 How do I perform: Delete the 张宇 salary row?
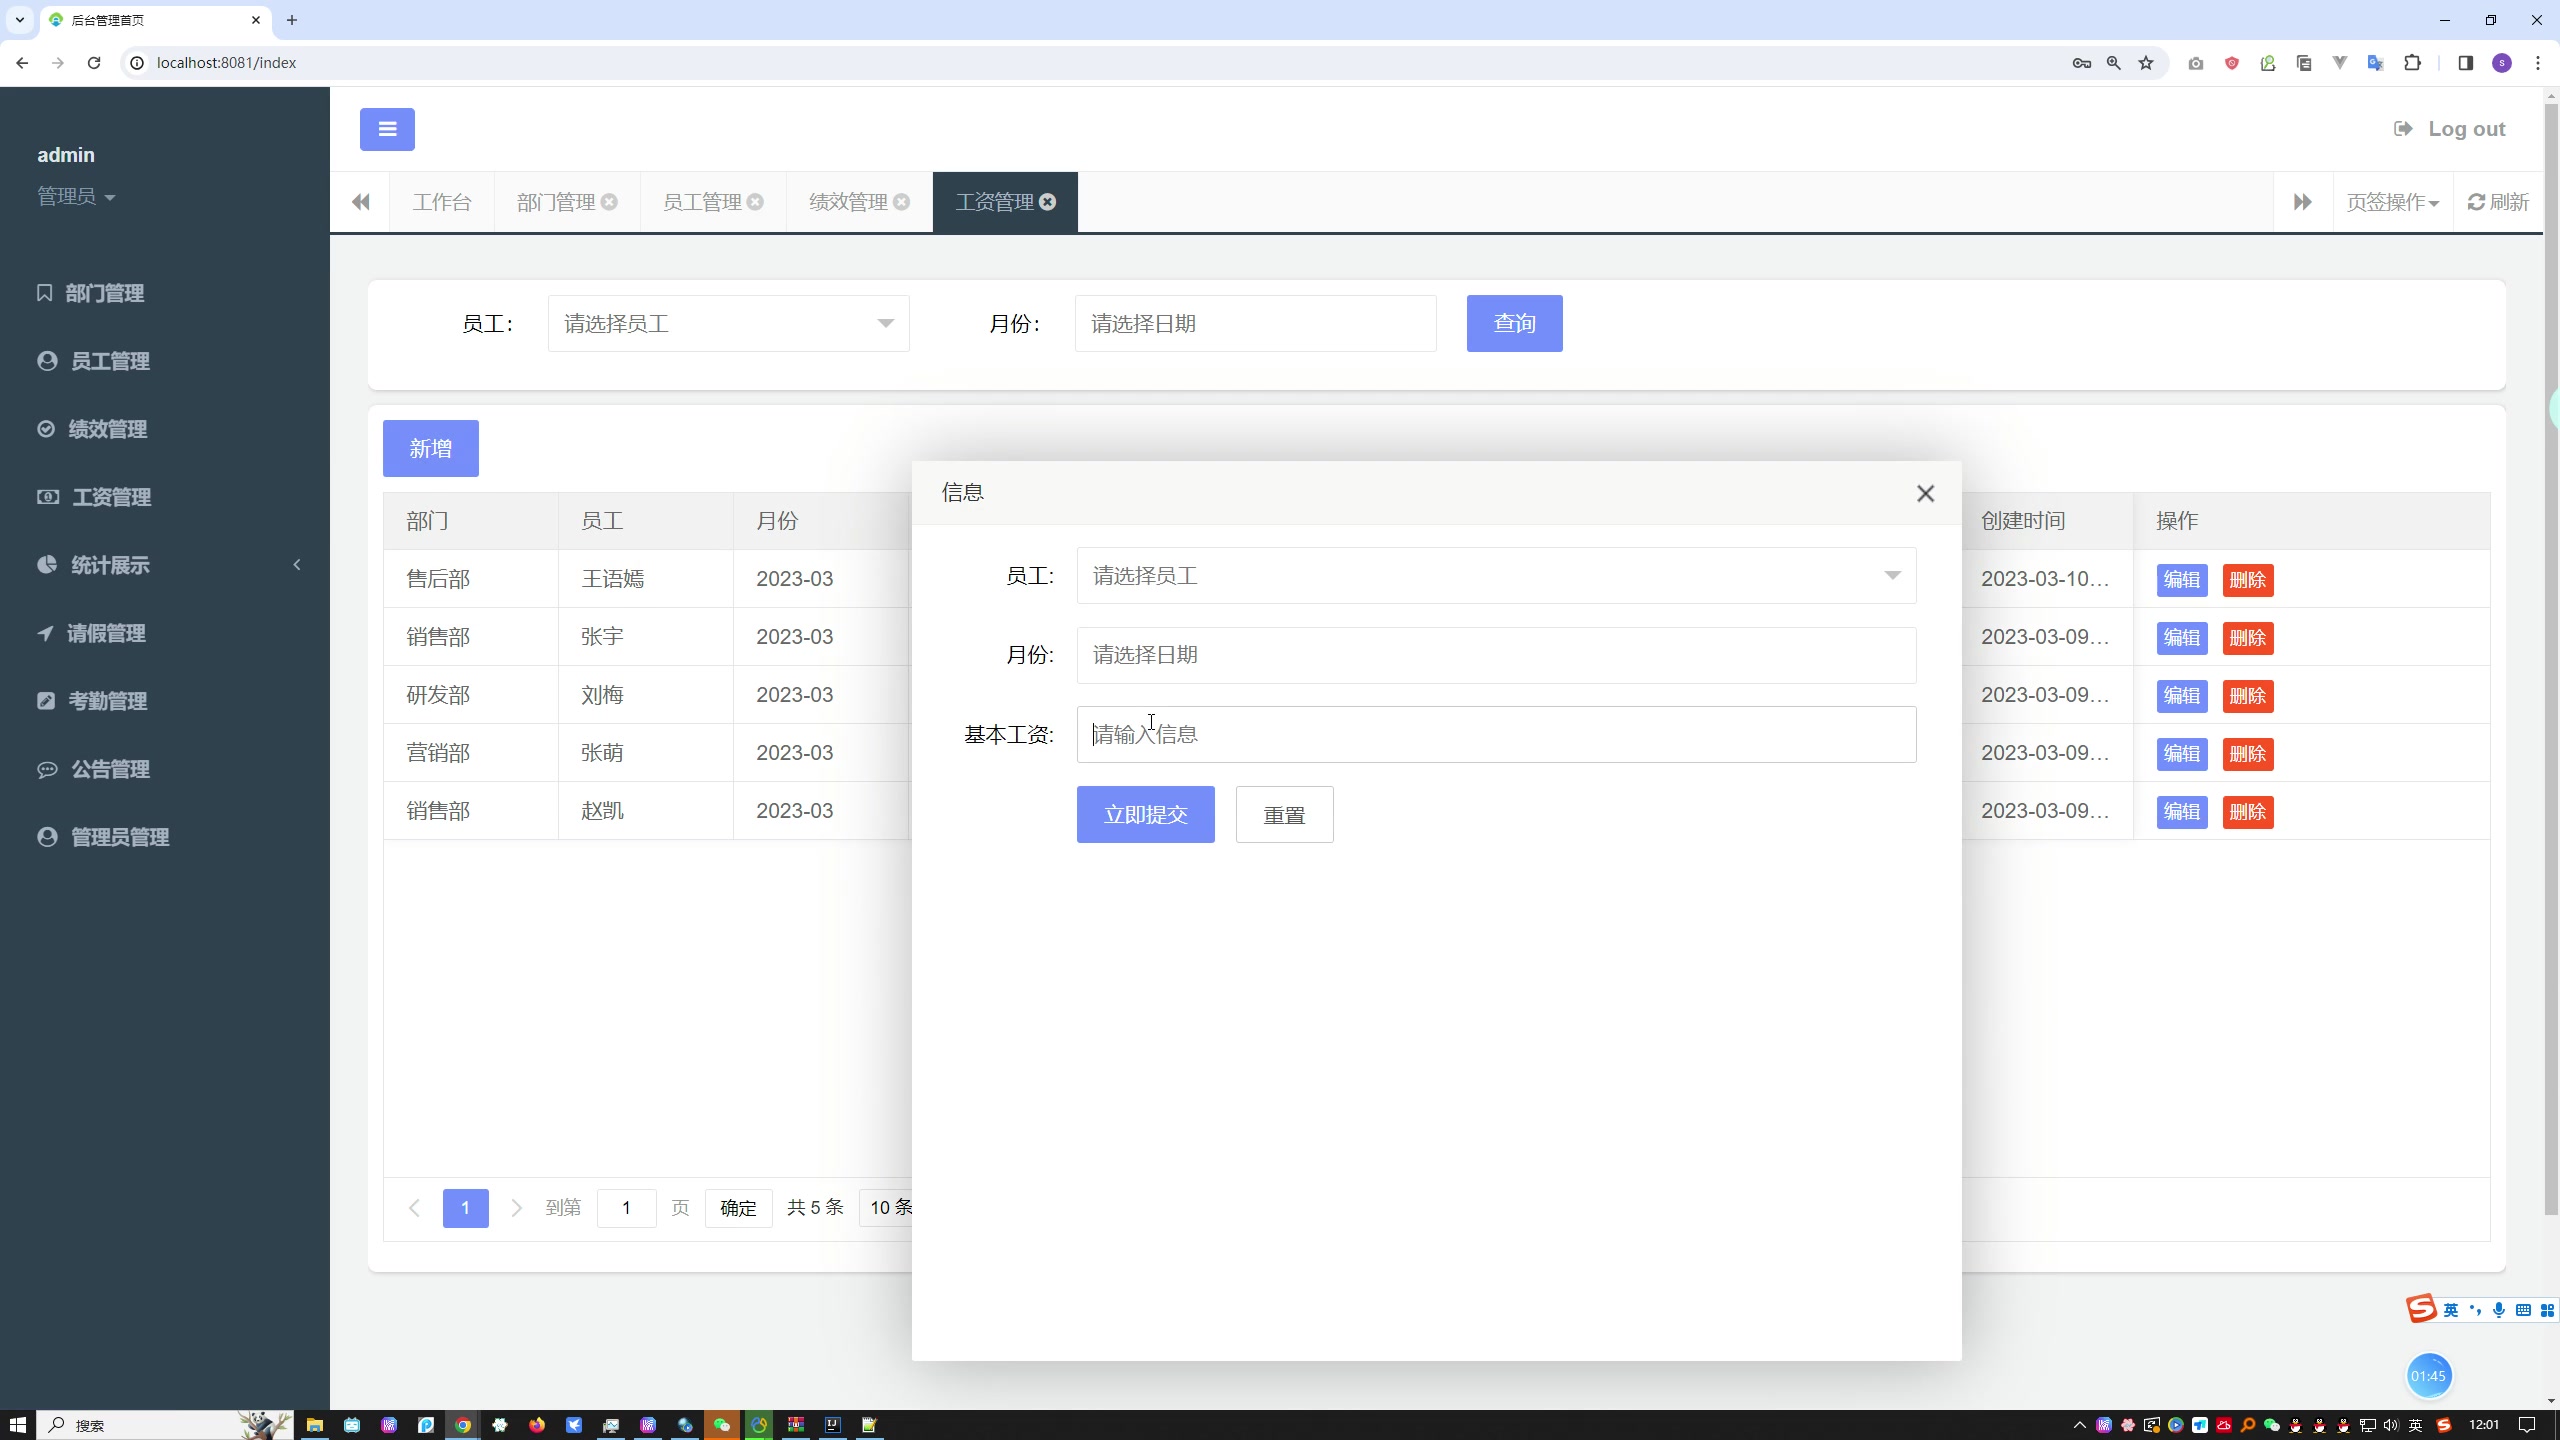2247,638
